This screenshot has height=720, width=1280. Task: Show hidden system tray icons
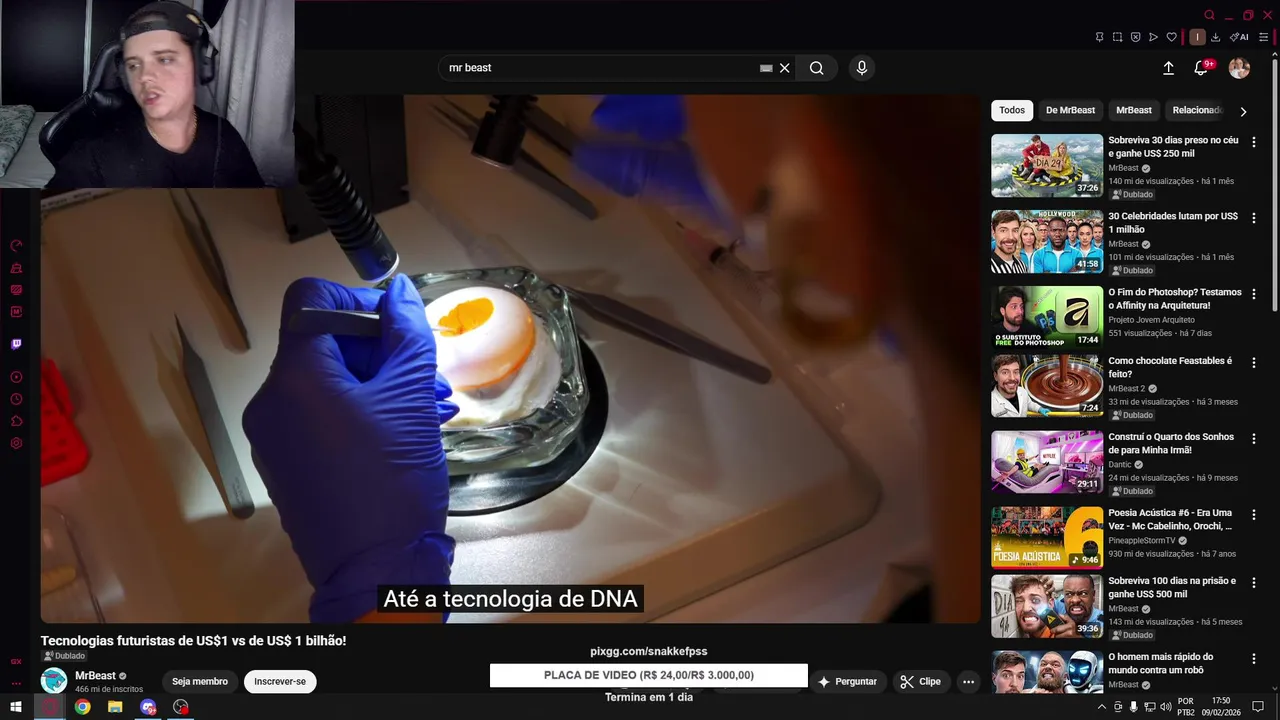tap(1101, 707)
